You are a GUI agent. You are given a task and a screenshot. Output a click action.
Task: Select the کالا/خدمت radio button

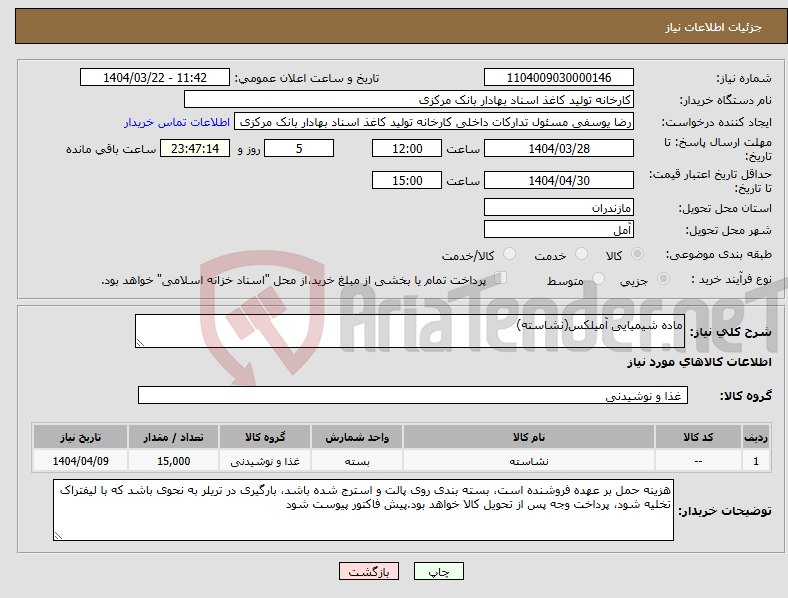(509, 254)
